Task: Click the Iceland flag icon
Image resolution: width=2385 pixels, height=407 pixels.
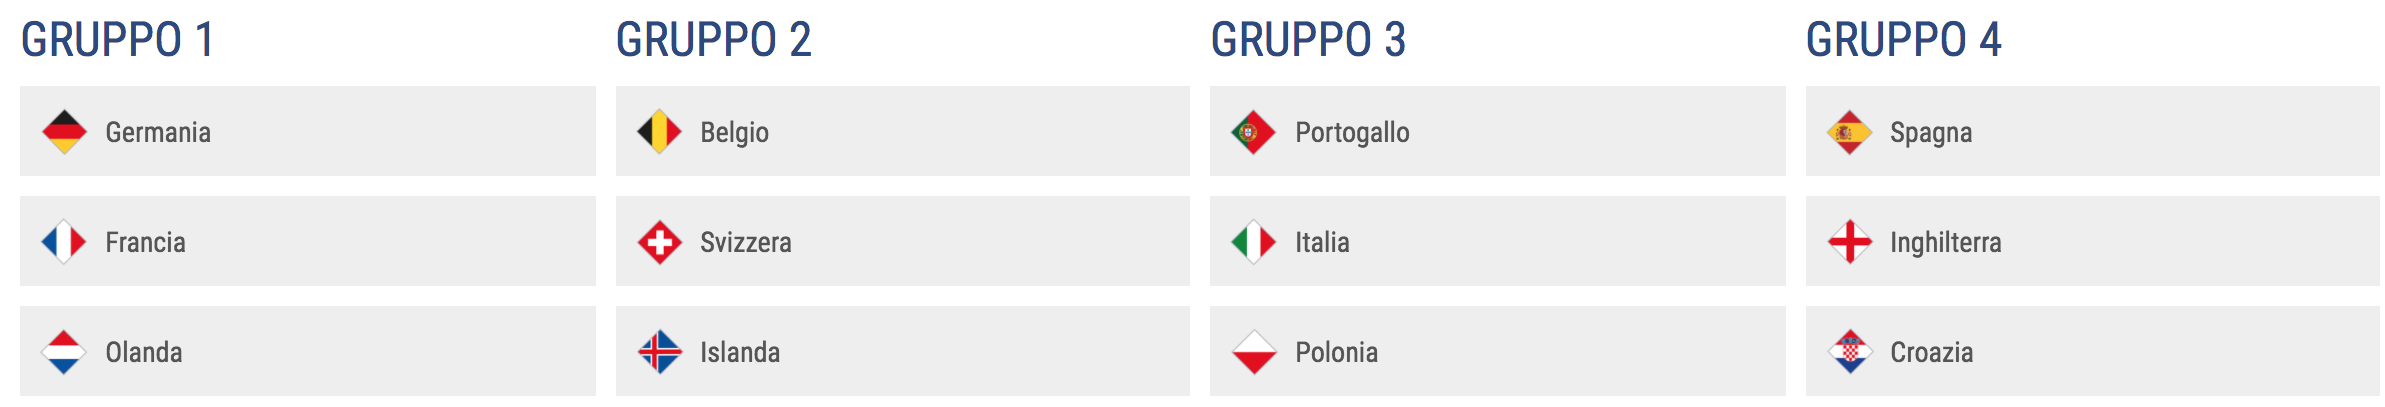Action: click(659, 352)
